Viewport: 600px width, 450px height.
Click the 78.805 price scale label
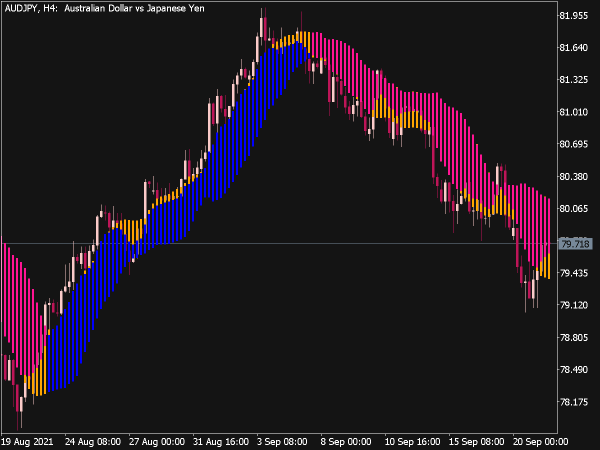(574, 338)
